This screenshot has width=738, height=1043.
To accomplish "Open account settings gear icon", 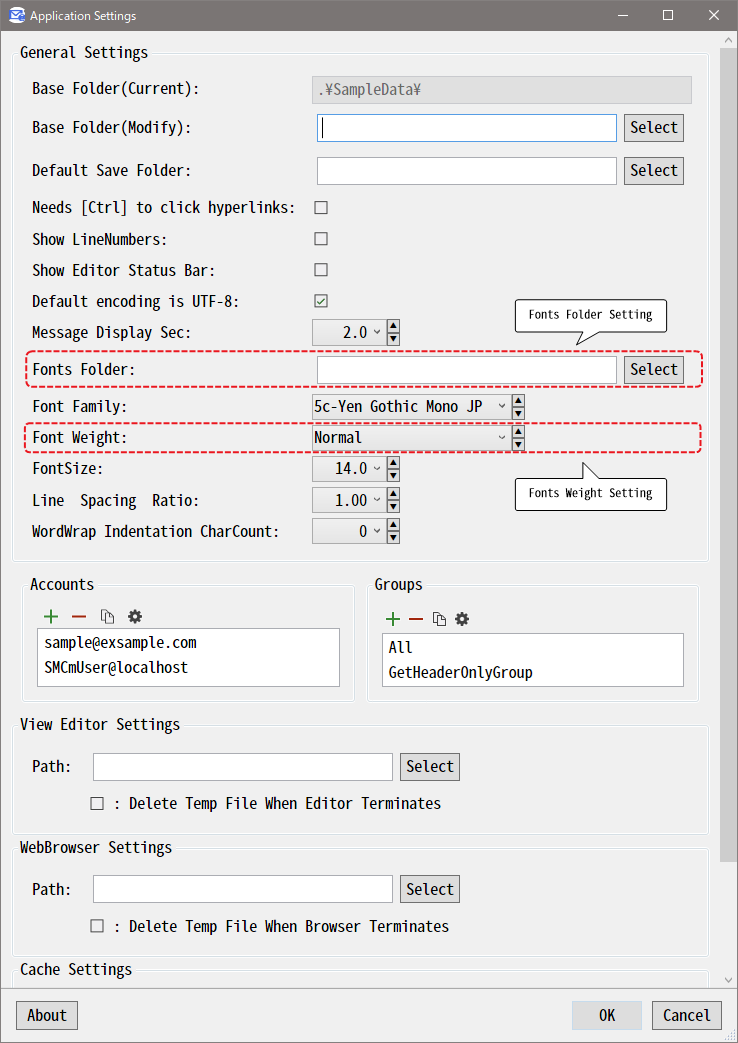I will [x=135, y=617].
